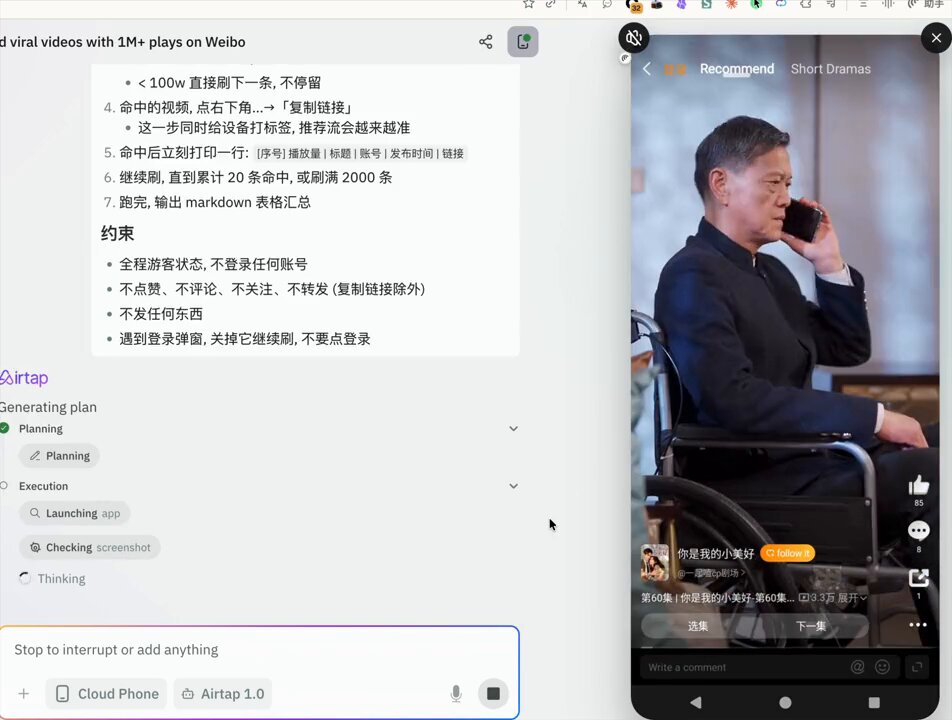The image size is (952, 720).
Task: Focus the Write a comment field
Action: [744, 667]
